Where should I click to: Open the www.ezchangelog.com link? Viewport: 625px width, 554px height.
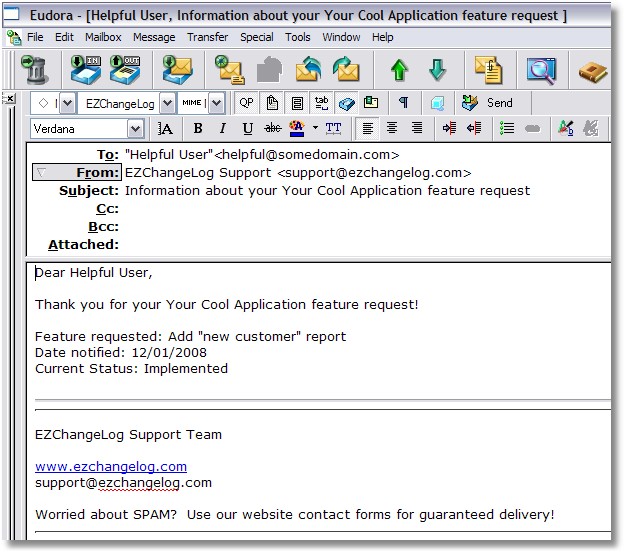111,466
